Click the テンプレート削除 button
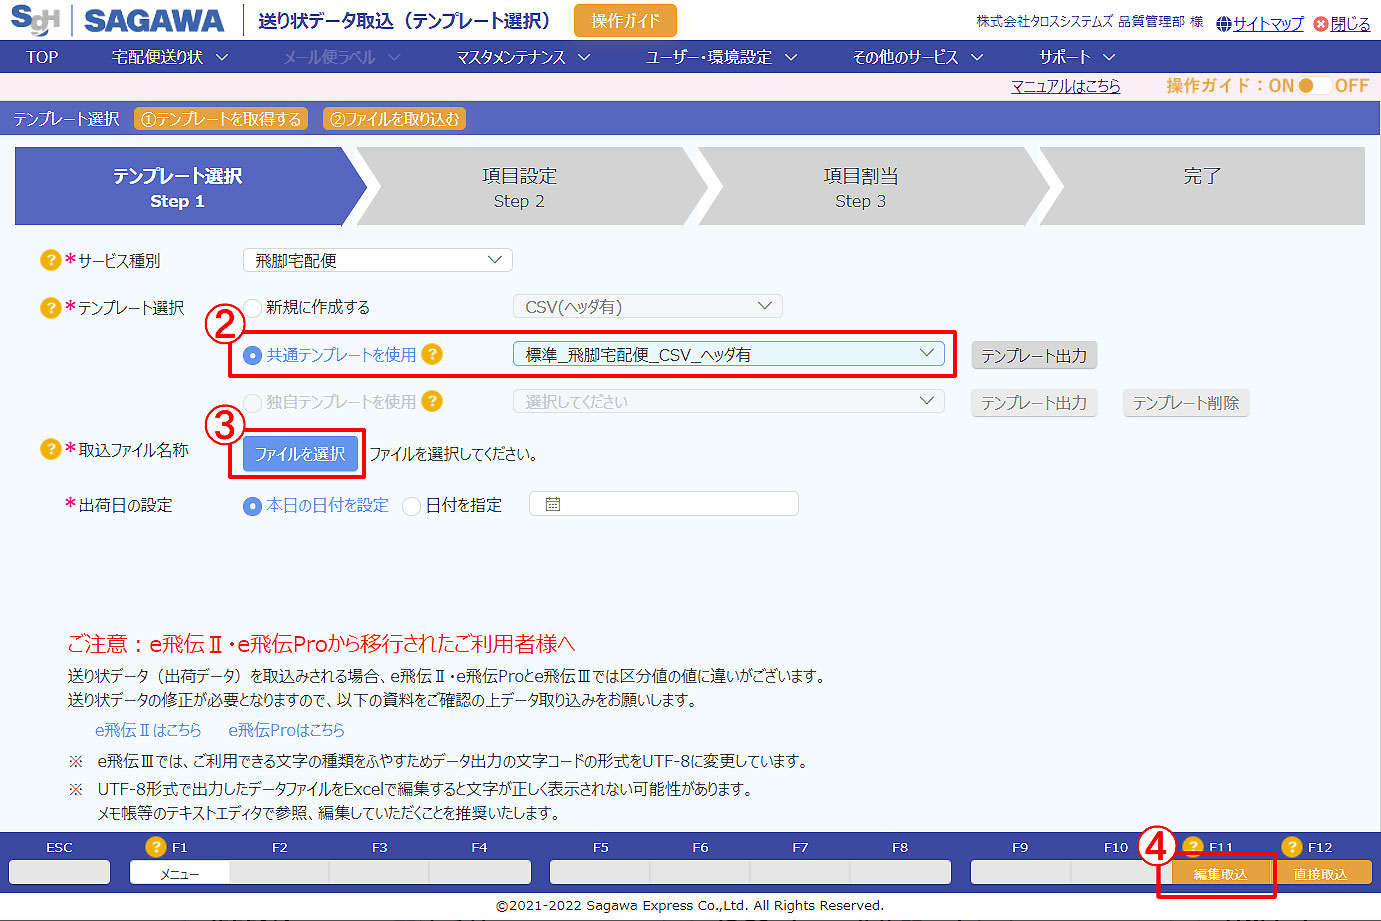The image size is (1381, 921). point(1186,403)
